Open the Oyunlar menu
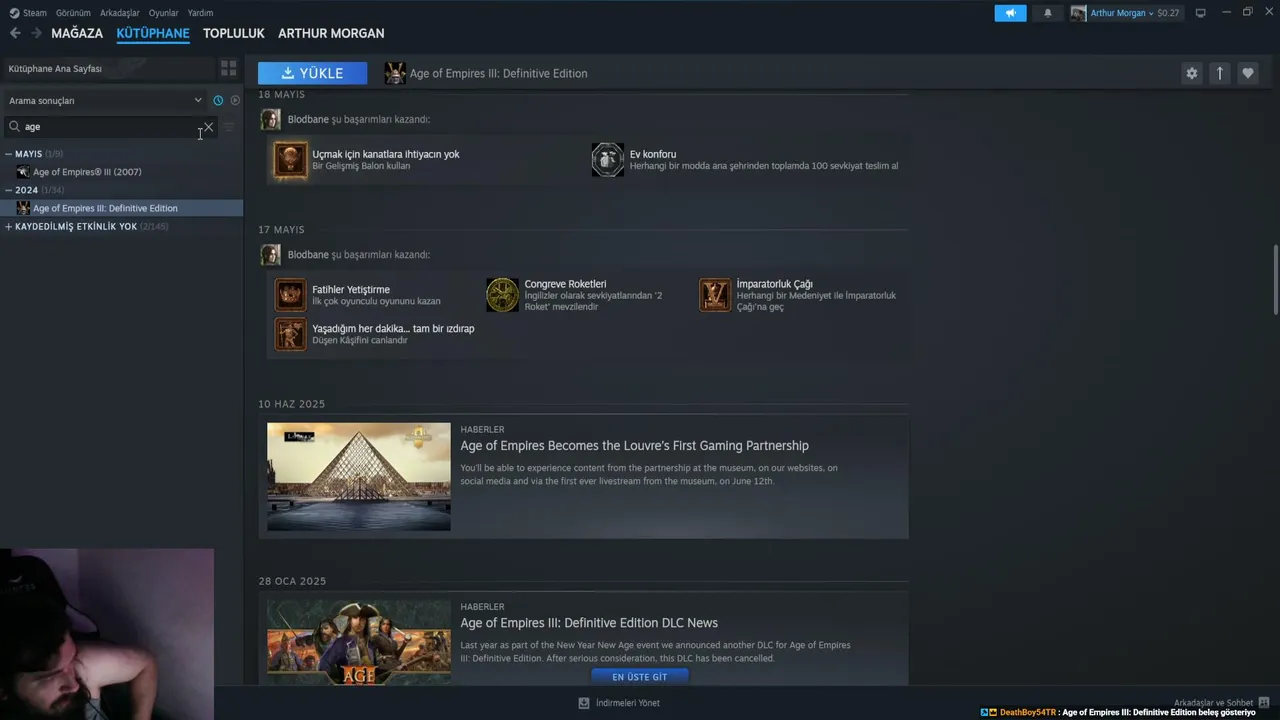Image resolution: width=1280 pixels, height=720 pixels. click(163, 13)
